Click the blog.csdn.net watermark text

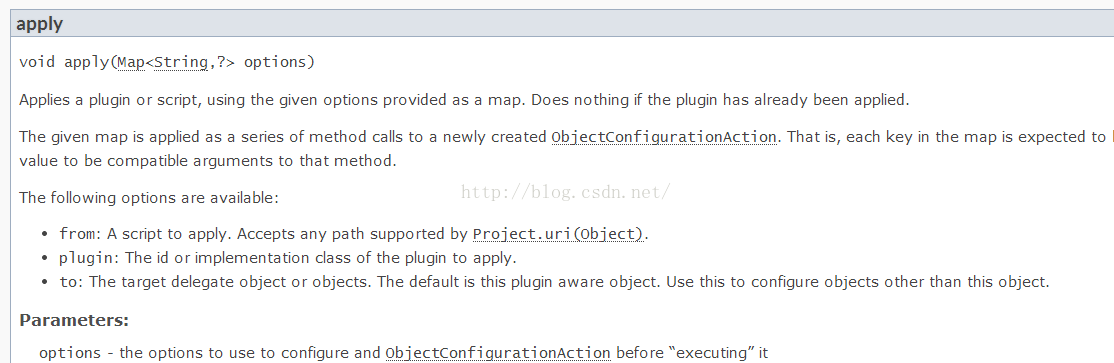(566, 193)
